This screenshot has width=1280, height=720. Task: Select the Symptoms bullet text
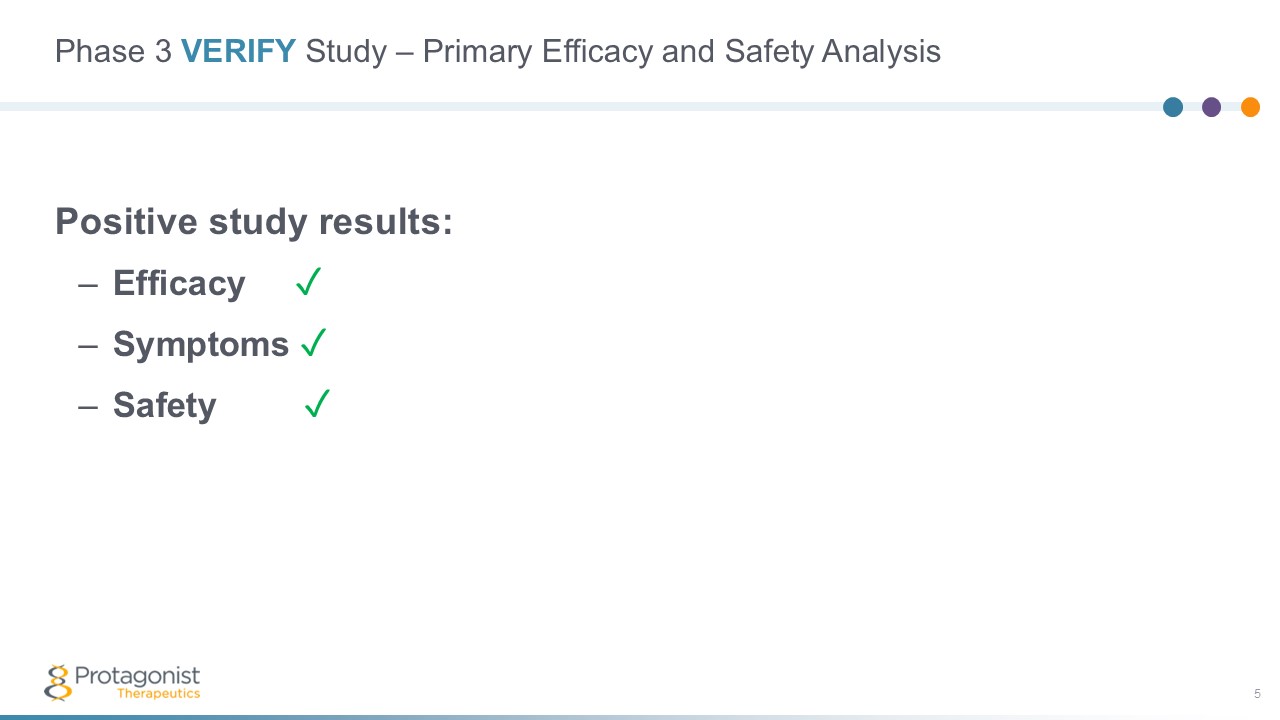[201, 344]
